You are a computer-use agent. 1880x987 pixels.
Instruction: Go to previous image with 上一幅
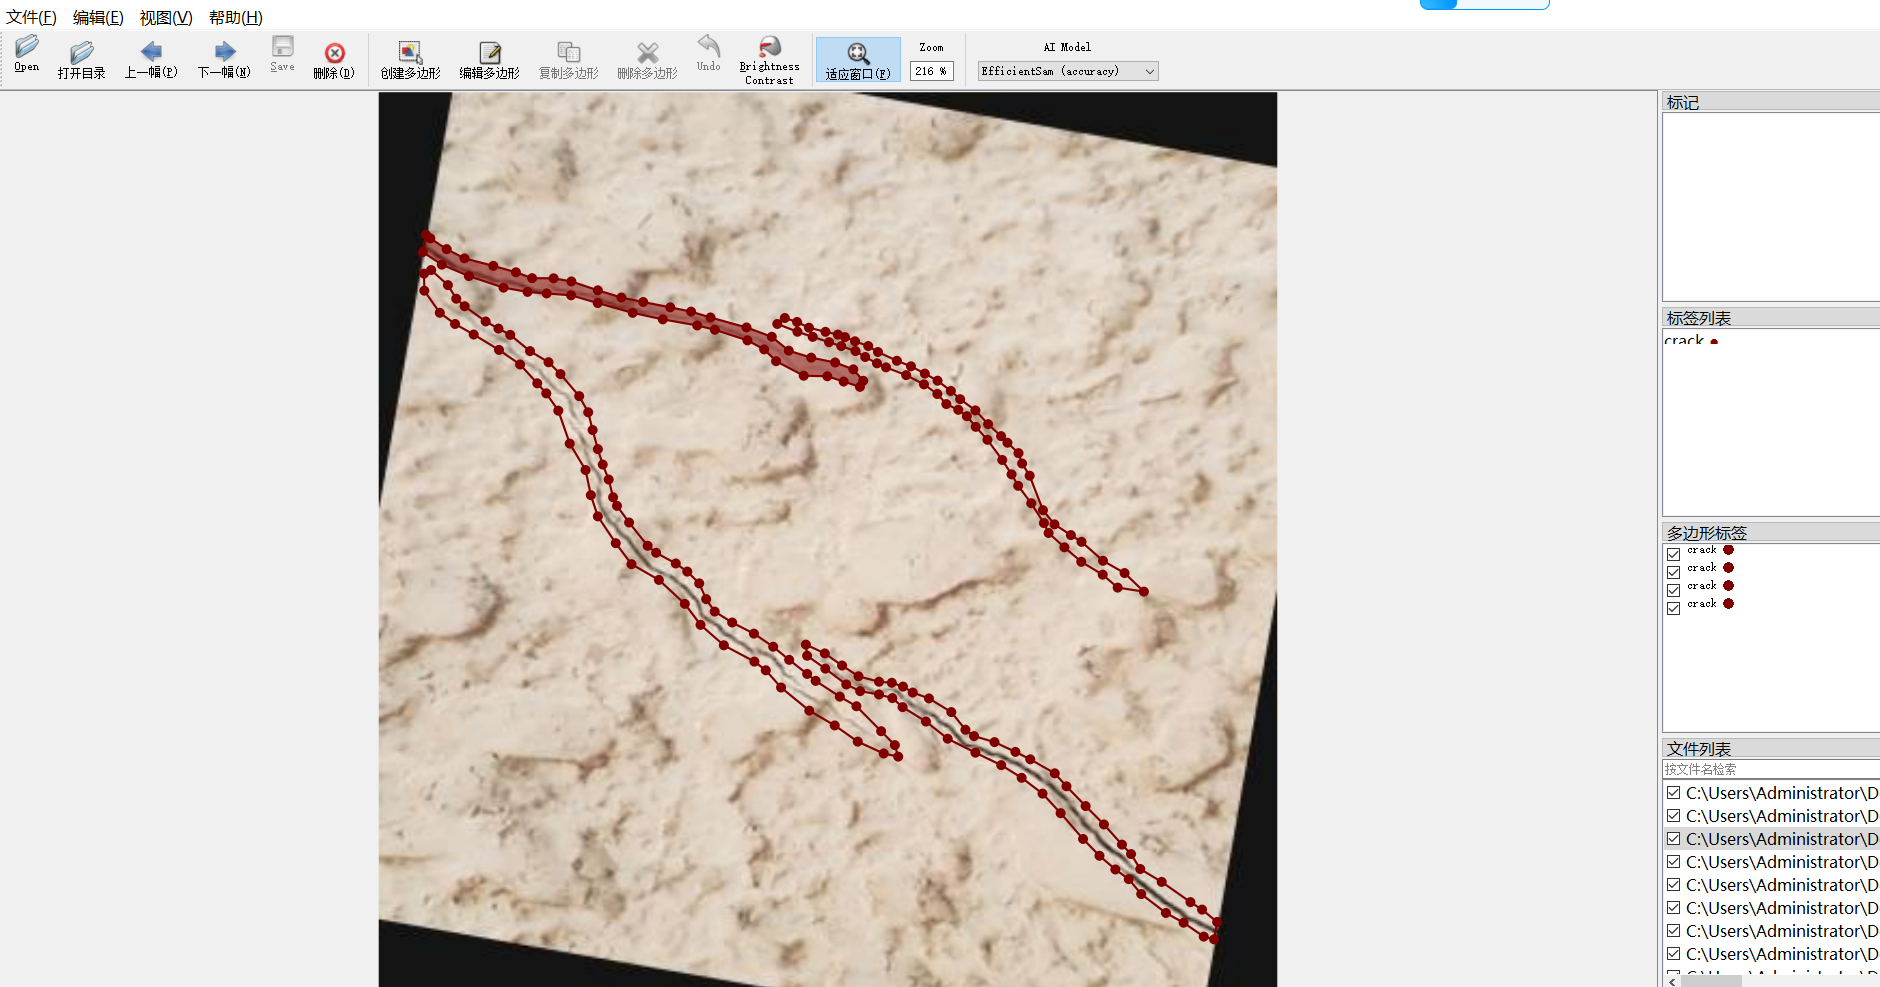151,53
